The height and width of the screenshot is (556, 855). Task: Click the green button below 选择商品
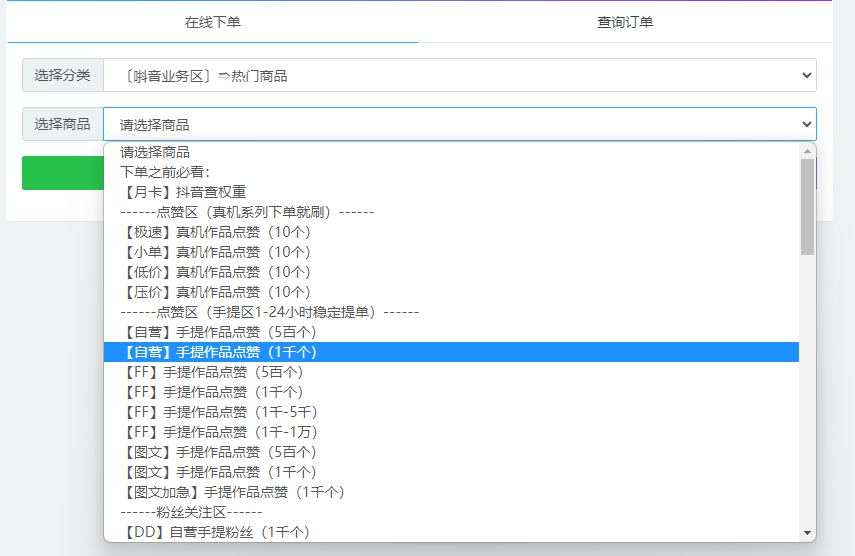coord(62,173)
